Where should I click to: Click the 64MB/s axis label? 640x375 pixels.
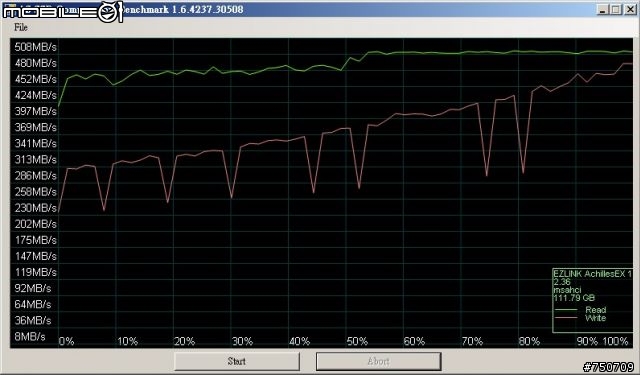pyautogui.click(x=33, y=304)
